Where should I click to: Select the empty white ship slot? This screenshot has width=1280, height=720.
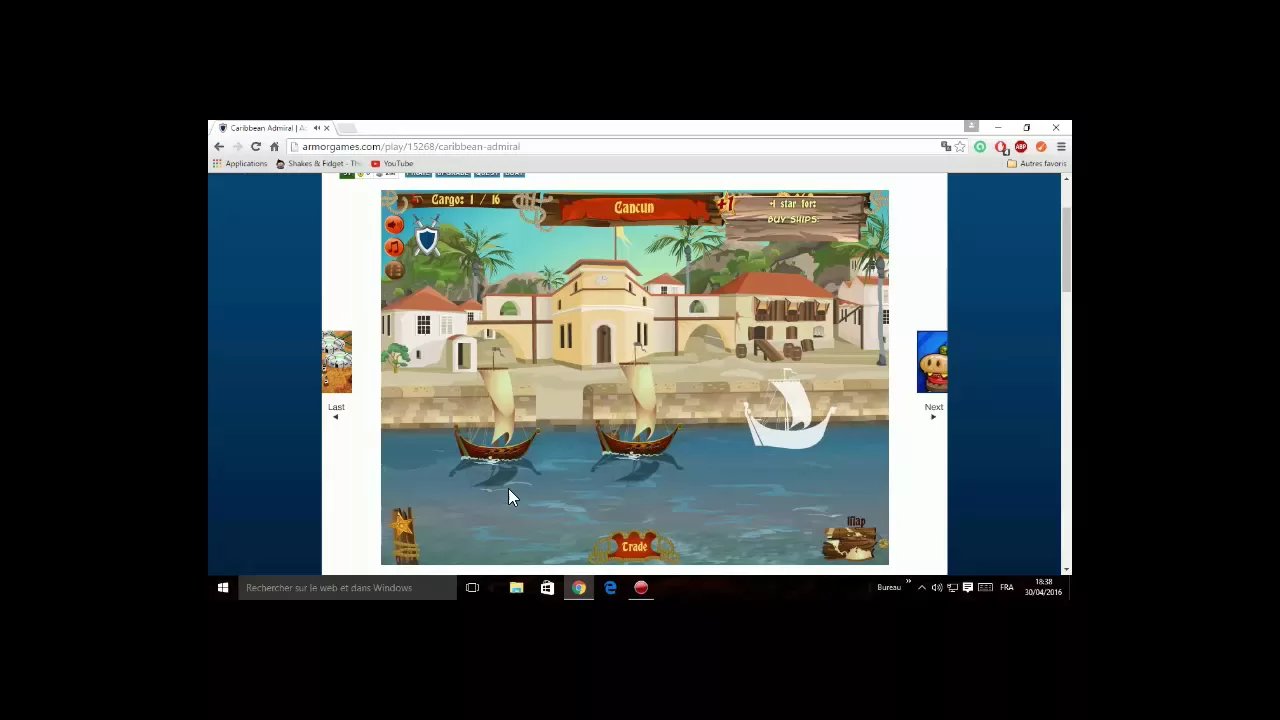tap(789, 410)
